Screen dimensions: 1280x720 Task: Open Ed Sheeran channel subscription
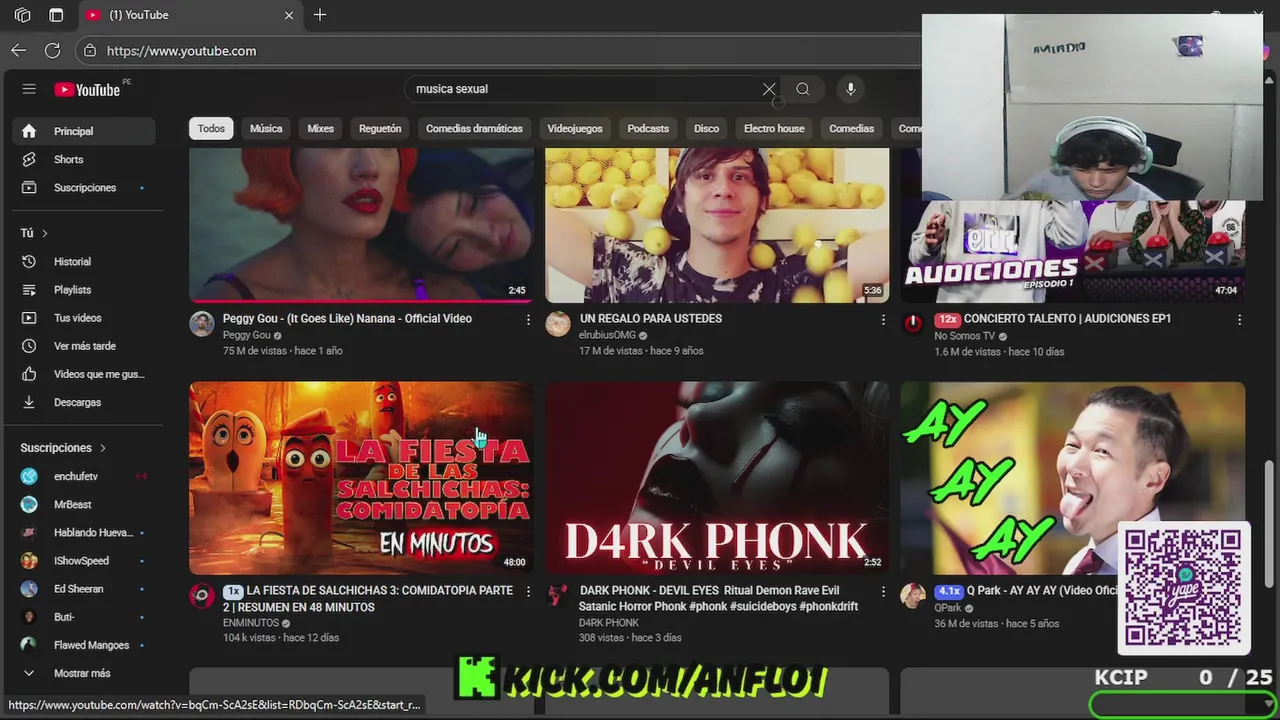tap(83, 588)
